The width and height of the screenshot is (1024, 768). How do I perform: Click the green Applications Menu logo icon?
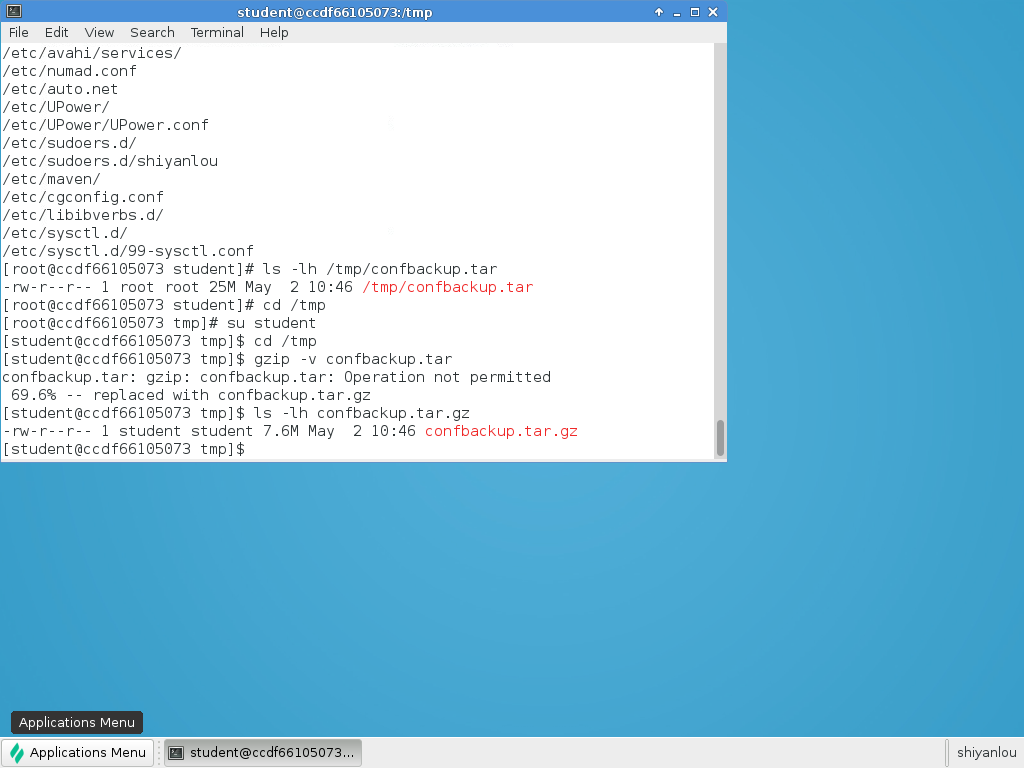(x=17, y=753)
